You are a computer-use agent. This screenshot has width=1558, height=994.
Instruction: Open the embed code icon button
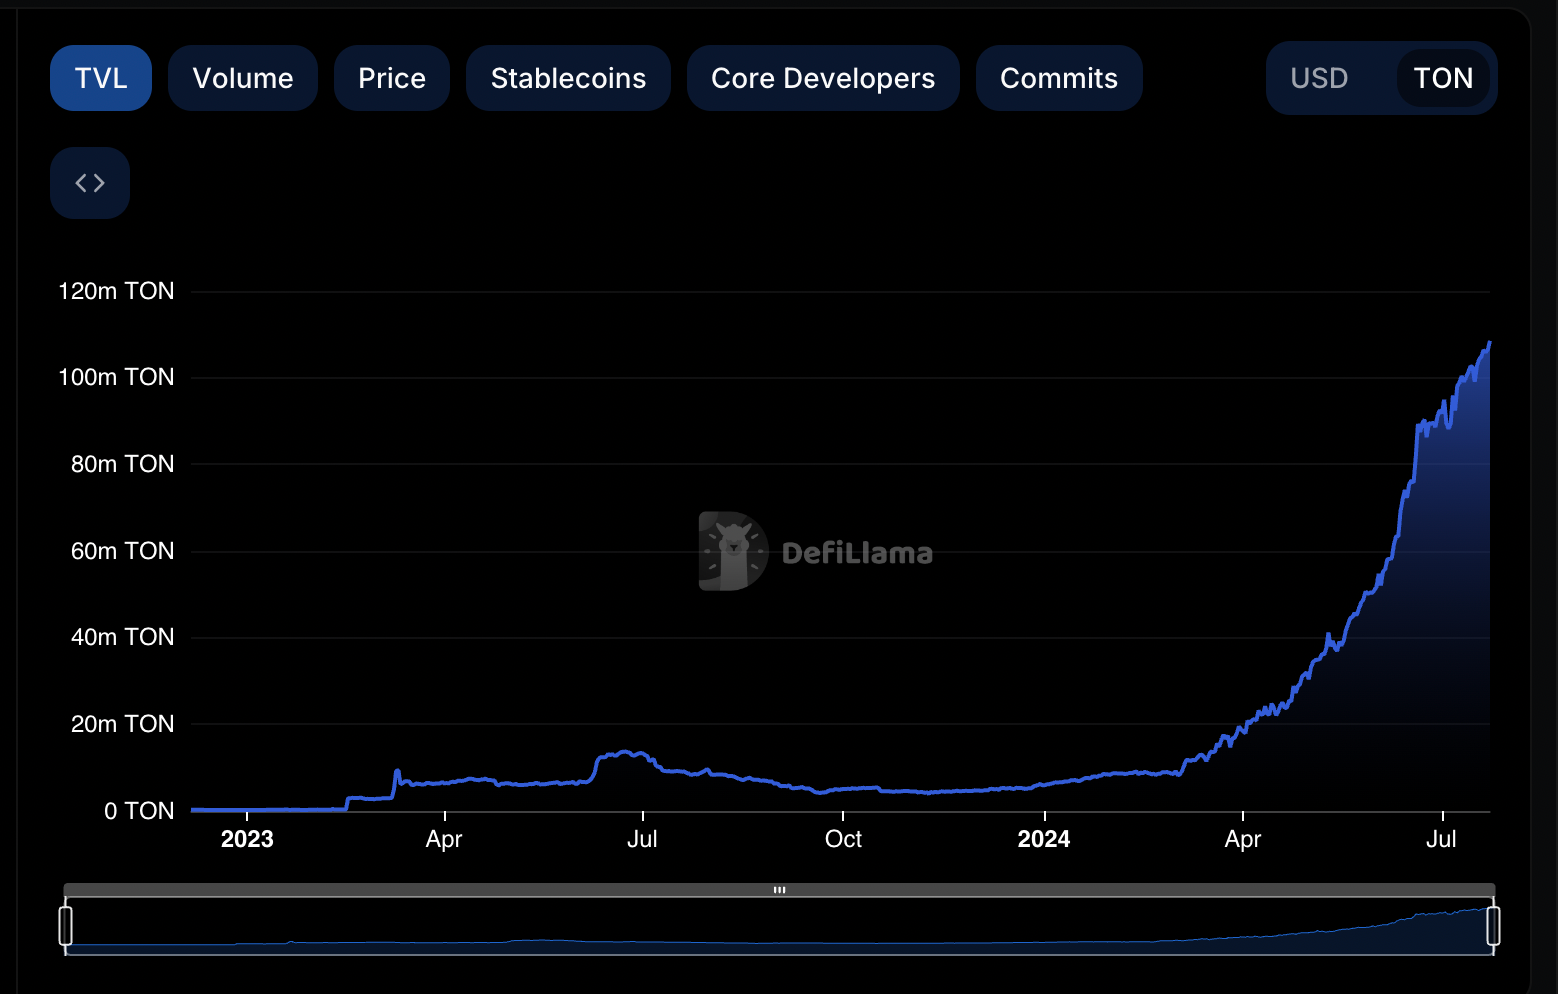[90, 183]
